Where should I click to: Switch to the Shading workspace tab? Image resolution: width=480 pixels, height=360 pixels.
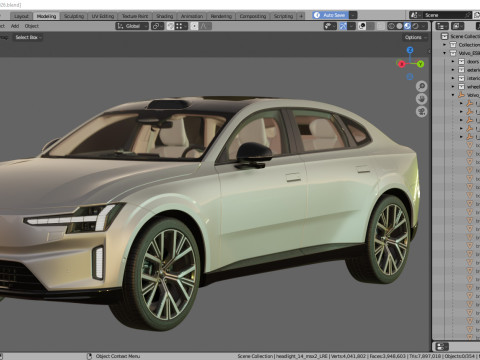click(x=165, y=16)
